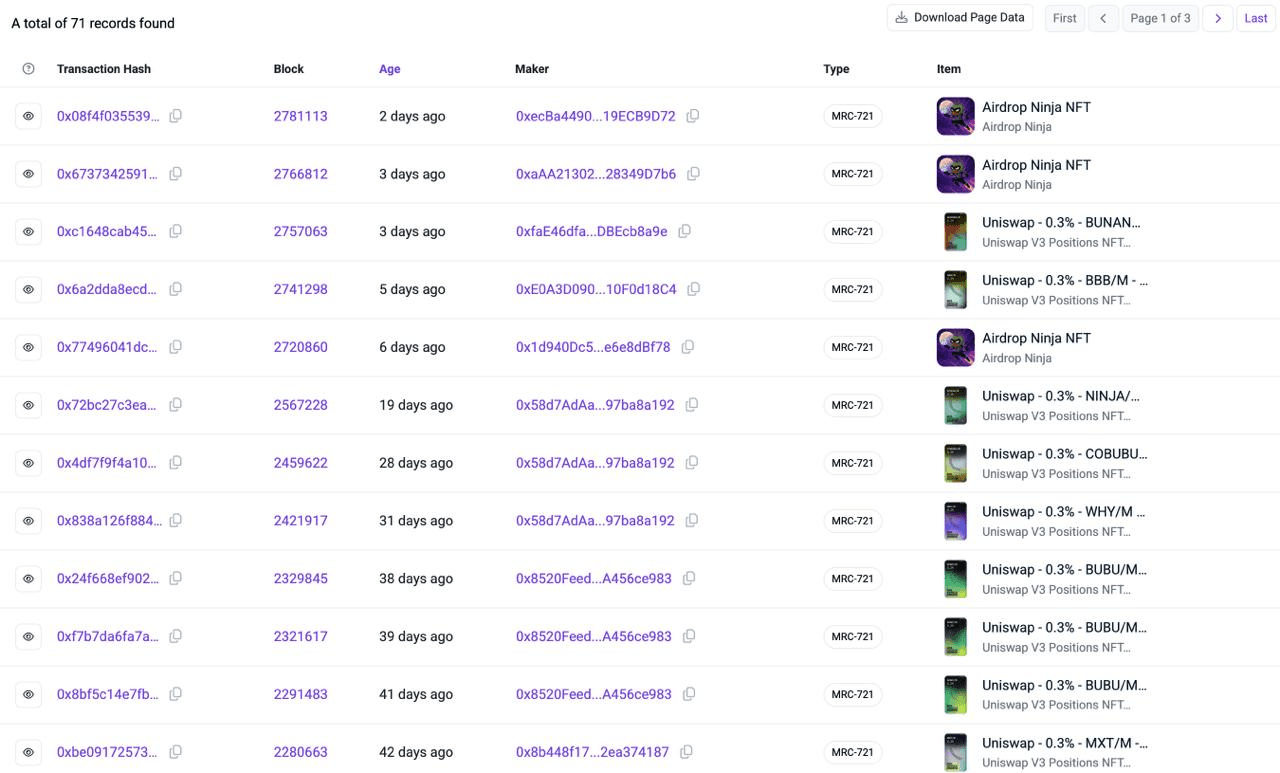Copy transaction hash 0x838a126f884
Image resolution: width=1280 pixels, height=773 pixels.
[x=176, y=521]
